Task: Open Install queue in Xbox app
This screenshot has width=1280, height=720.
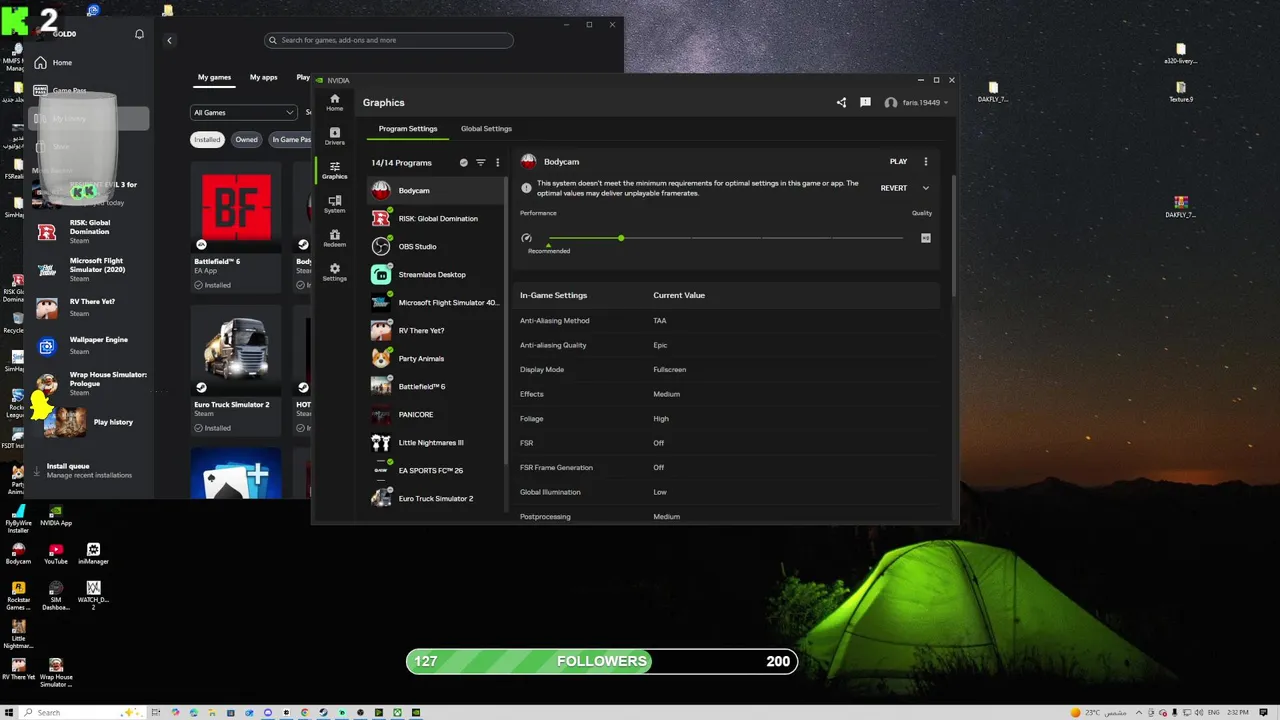Action: (88, 470)
